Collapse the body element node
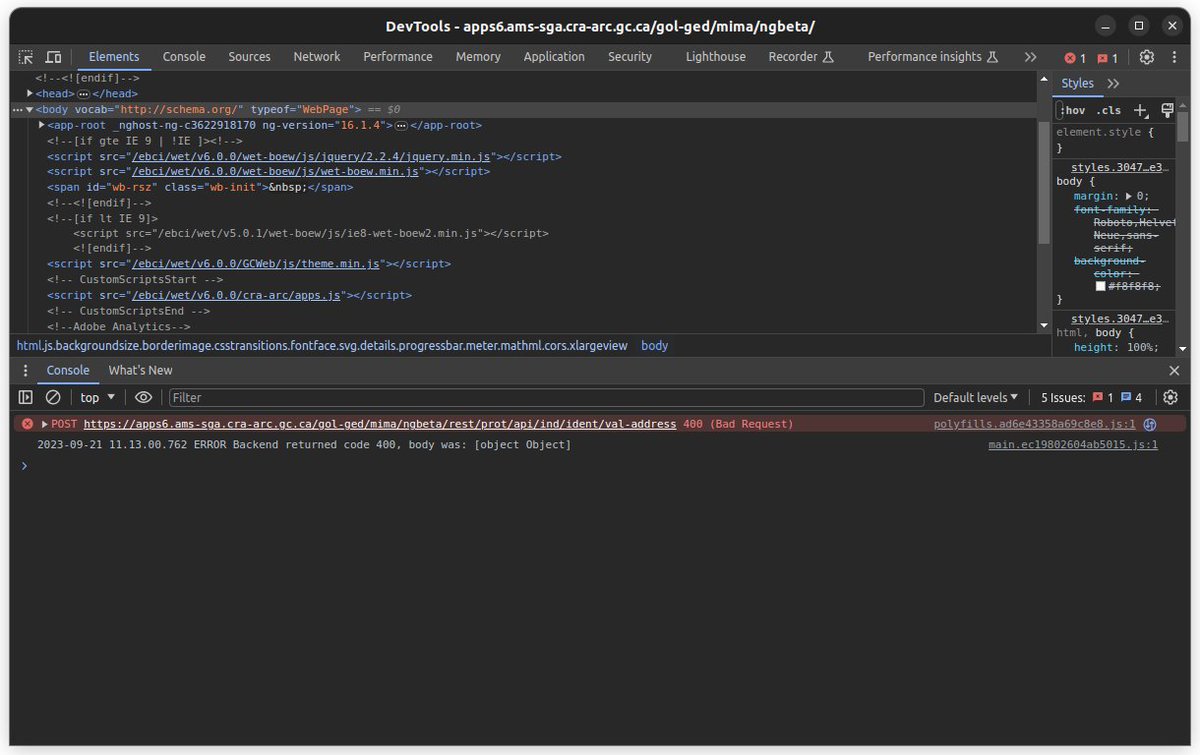The width and height of the screenshot is (1200, 755). coord(31,109)
